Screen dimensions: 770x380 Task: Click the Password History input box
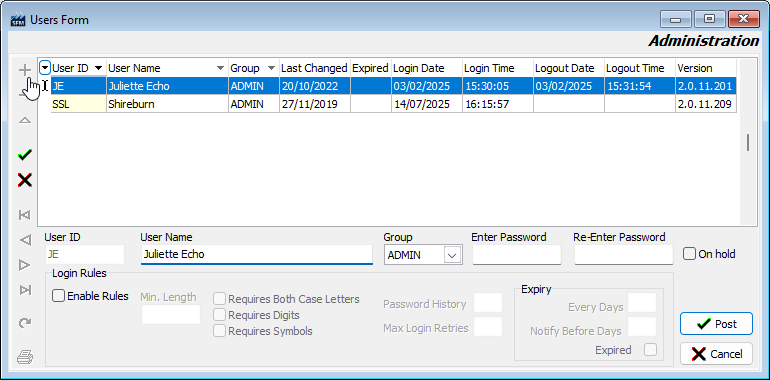pyautogui.click(x=488, y=302)
